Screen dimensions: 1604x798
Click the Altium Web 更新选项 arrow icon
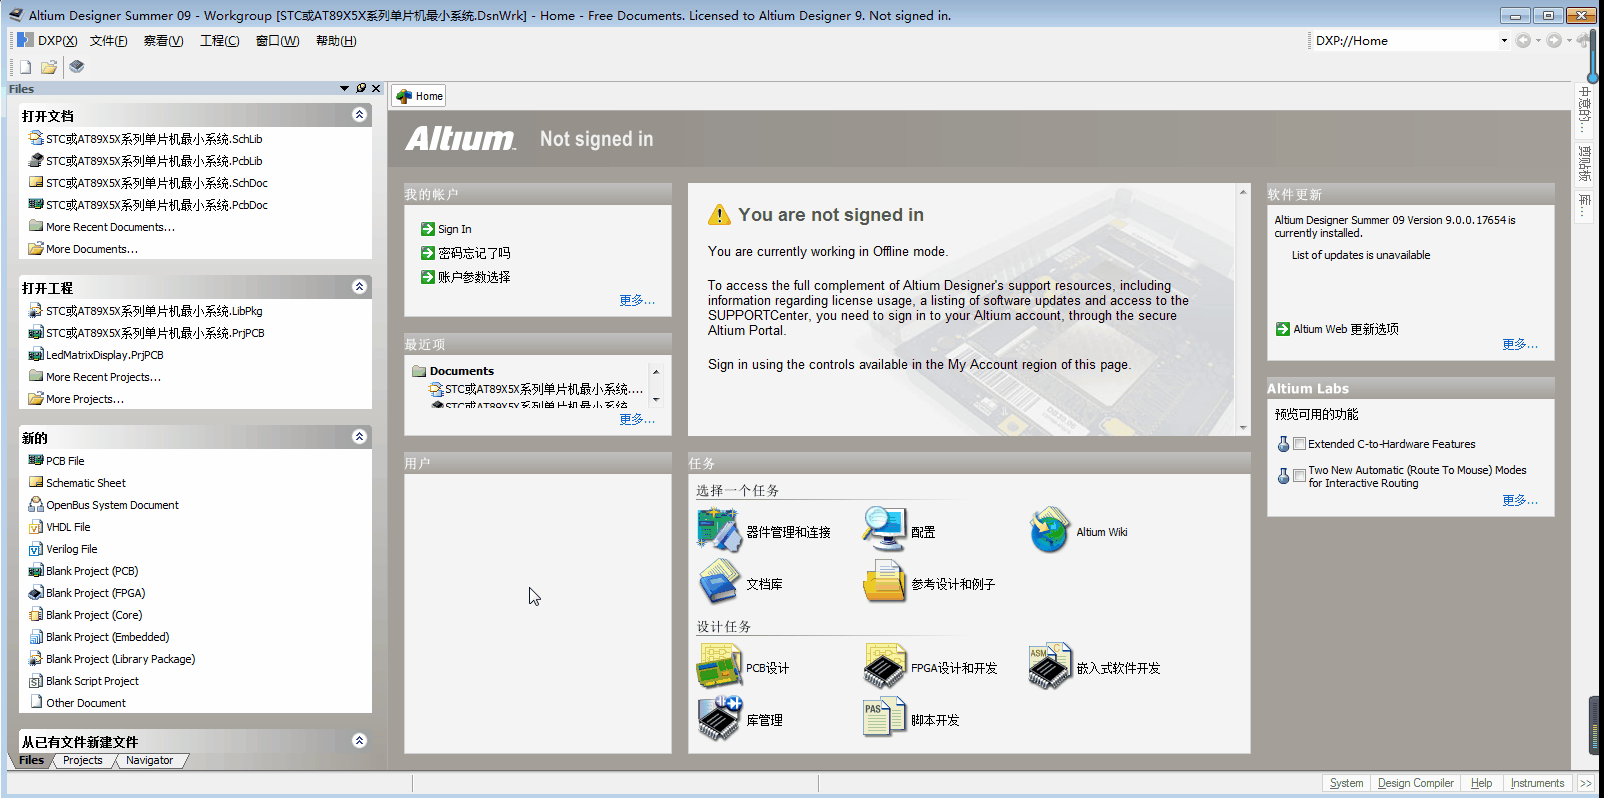1283,329
